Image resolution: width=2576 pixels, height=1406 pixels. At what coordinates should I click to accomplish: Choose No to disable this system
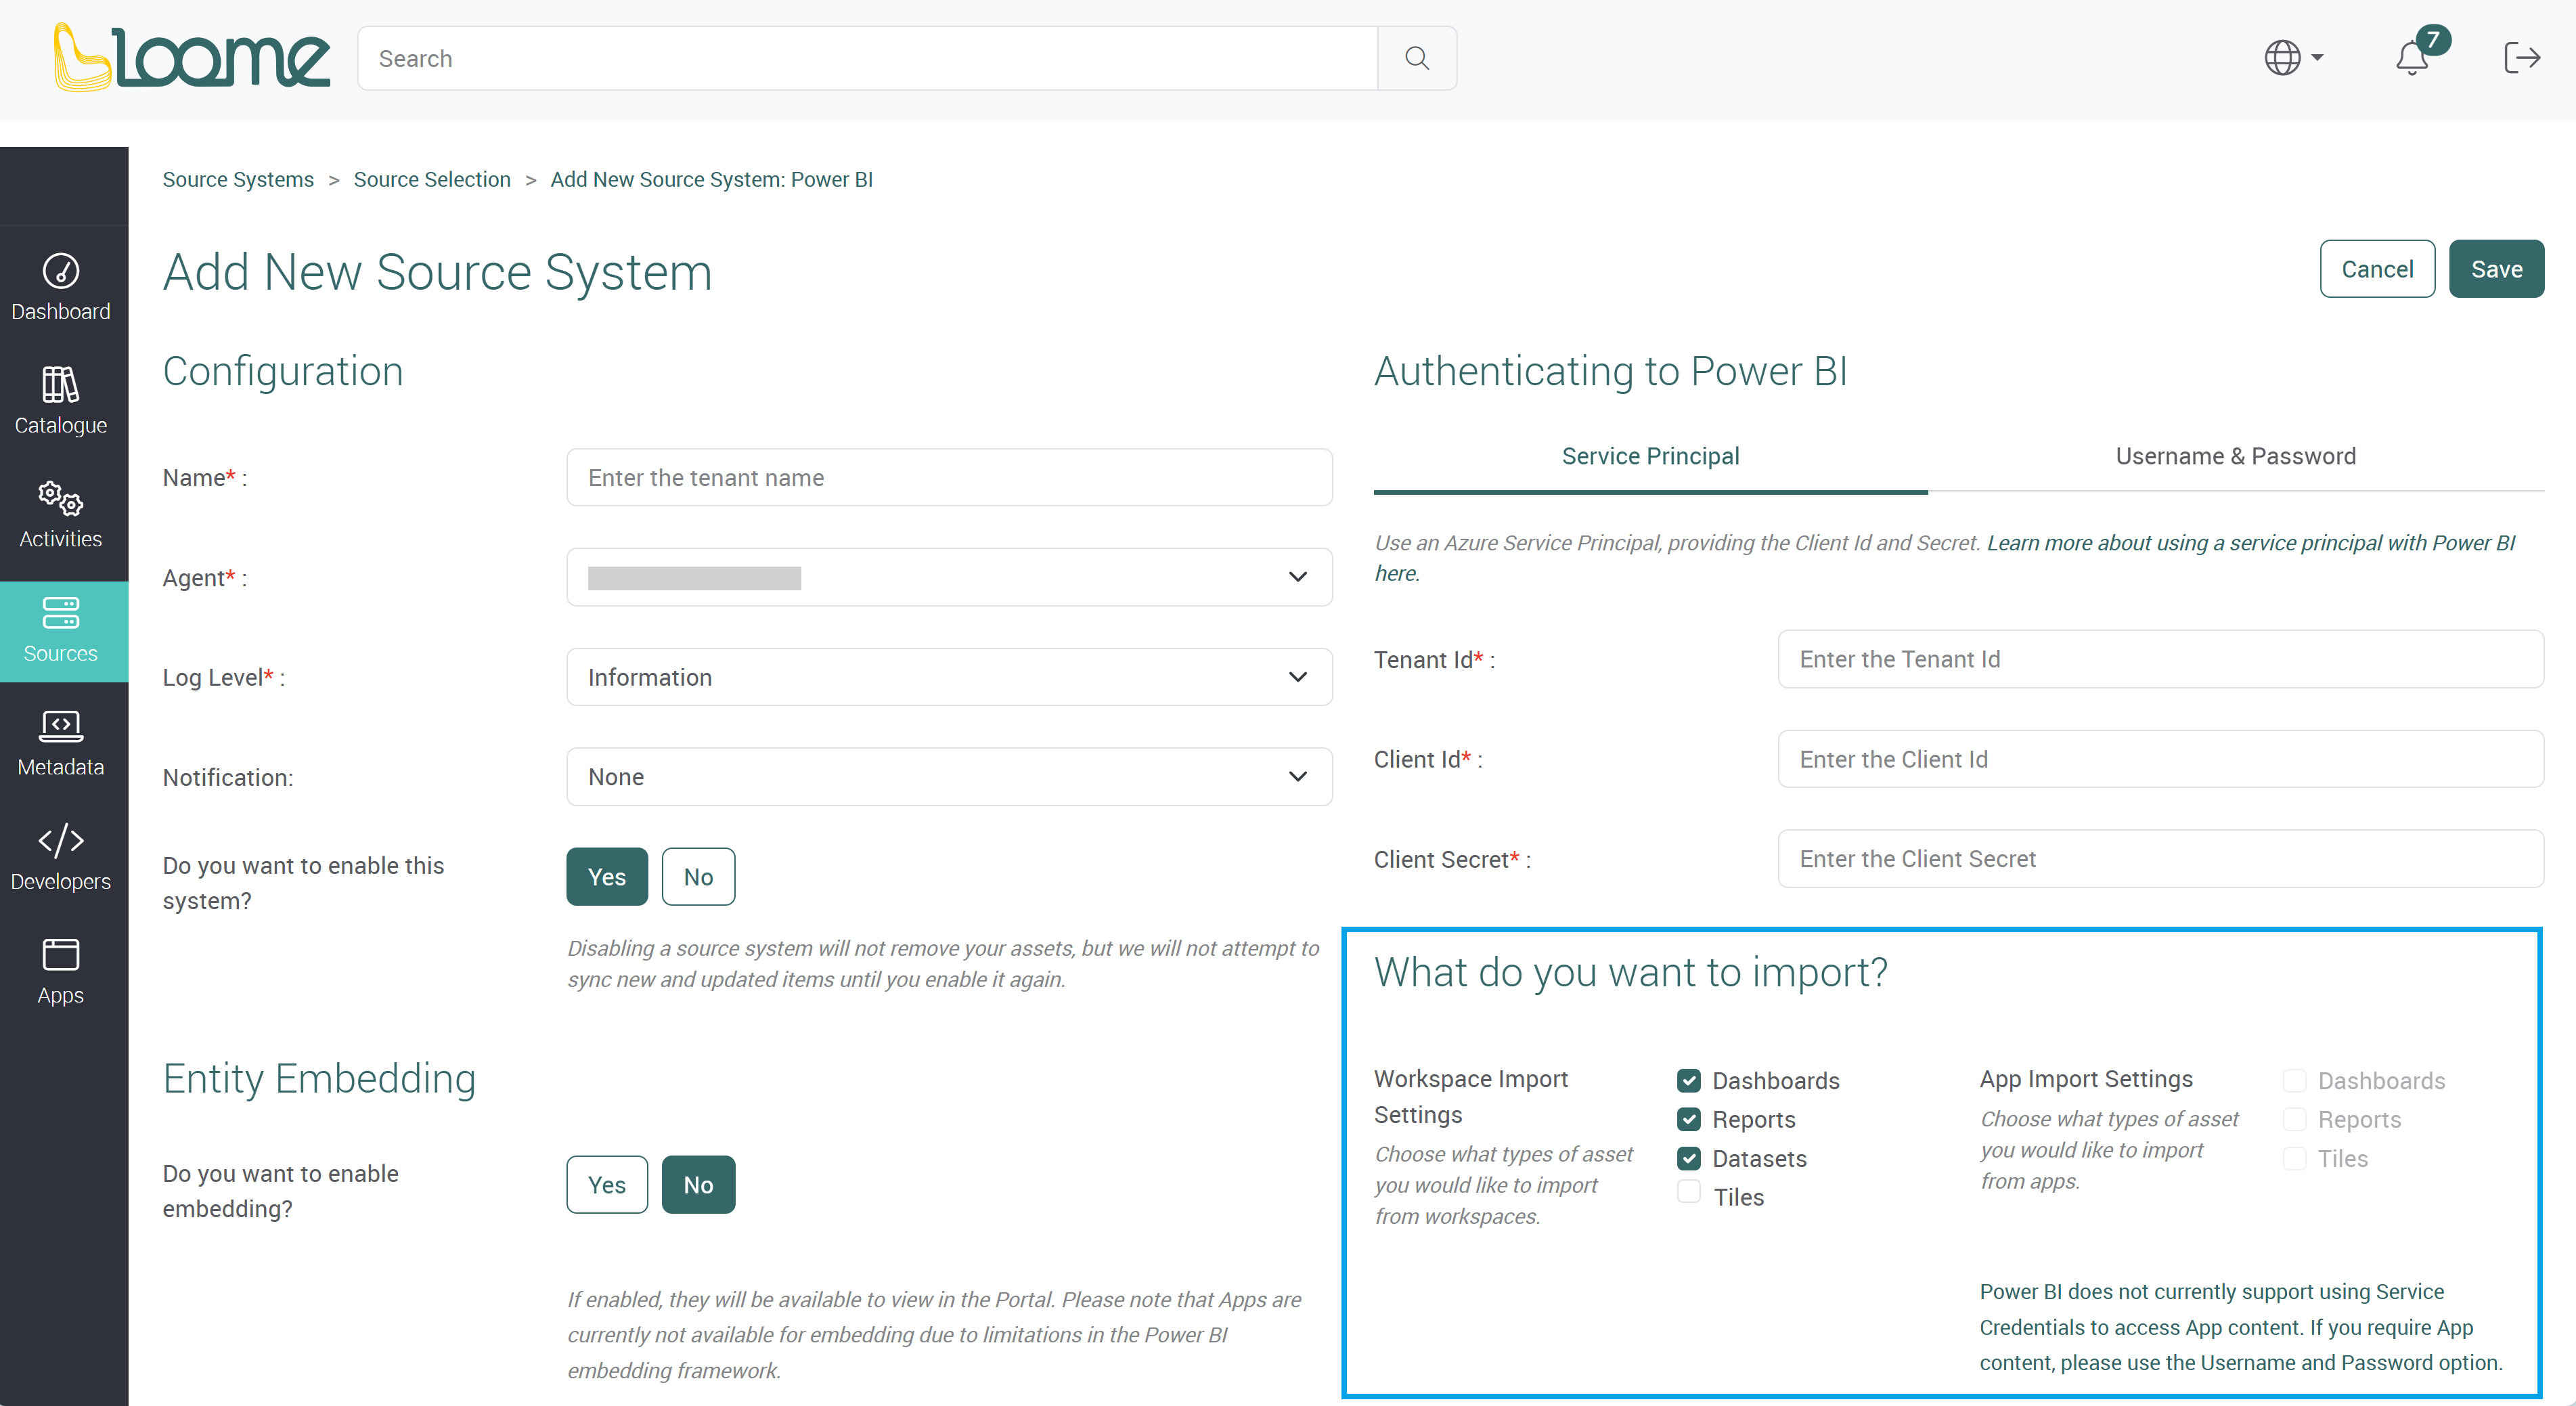point(698,877)
